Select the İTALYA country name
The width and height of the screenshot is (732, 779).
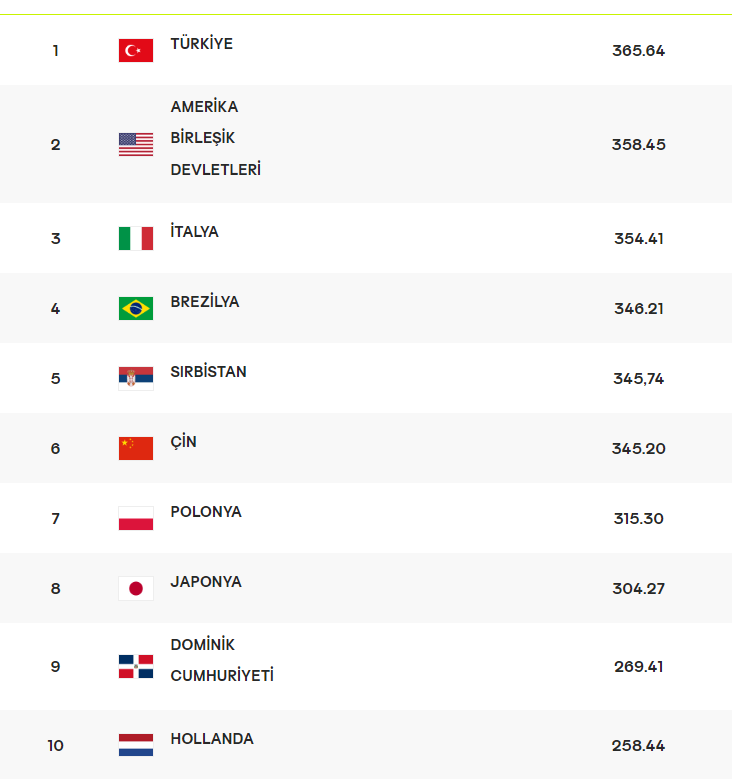coord(195,232)
